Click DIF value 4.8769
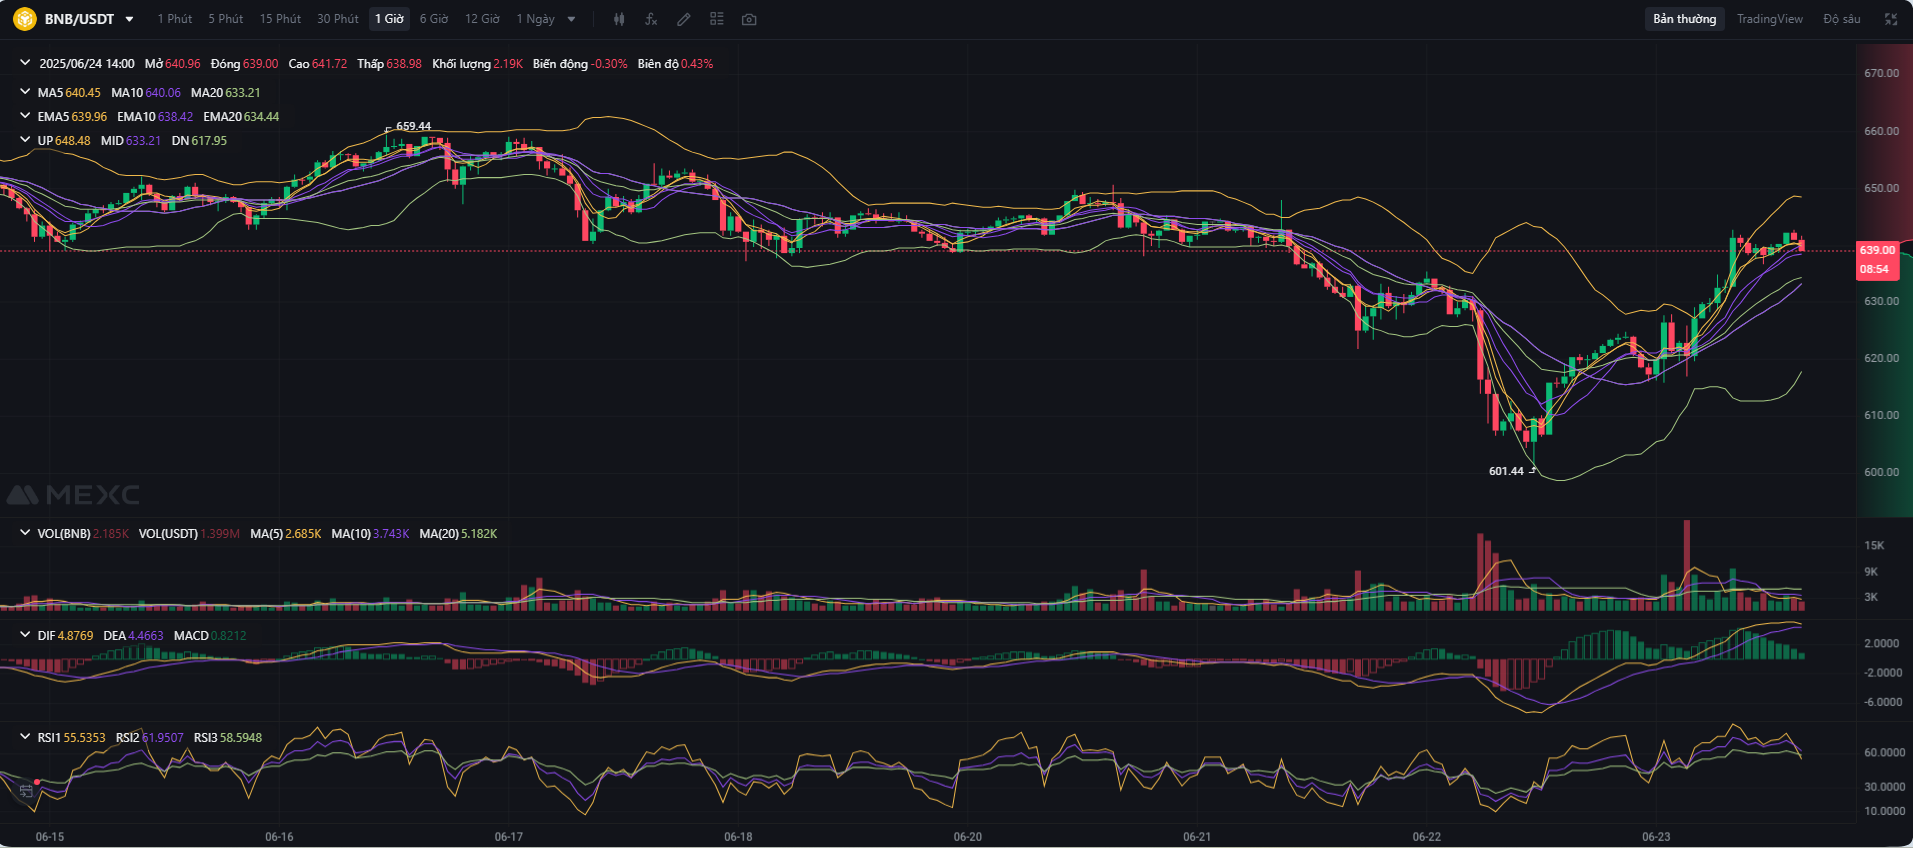The image size is (1913, 848). [x=76, y=635]
